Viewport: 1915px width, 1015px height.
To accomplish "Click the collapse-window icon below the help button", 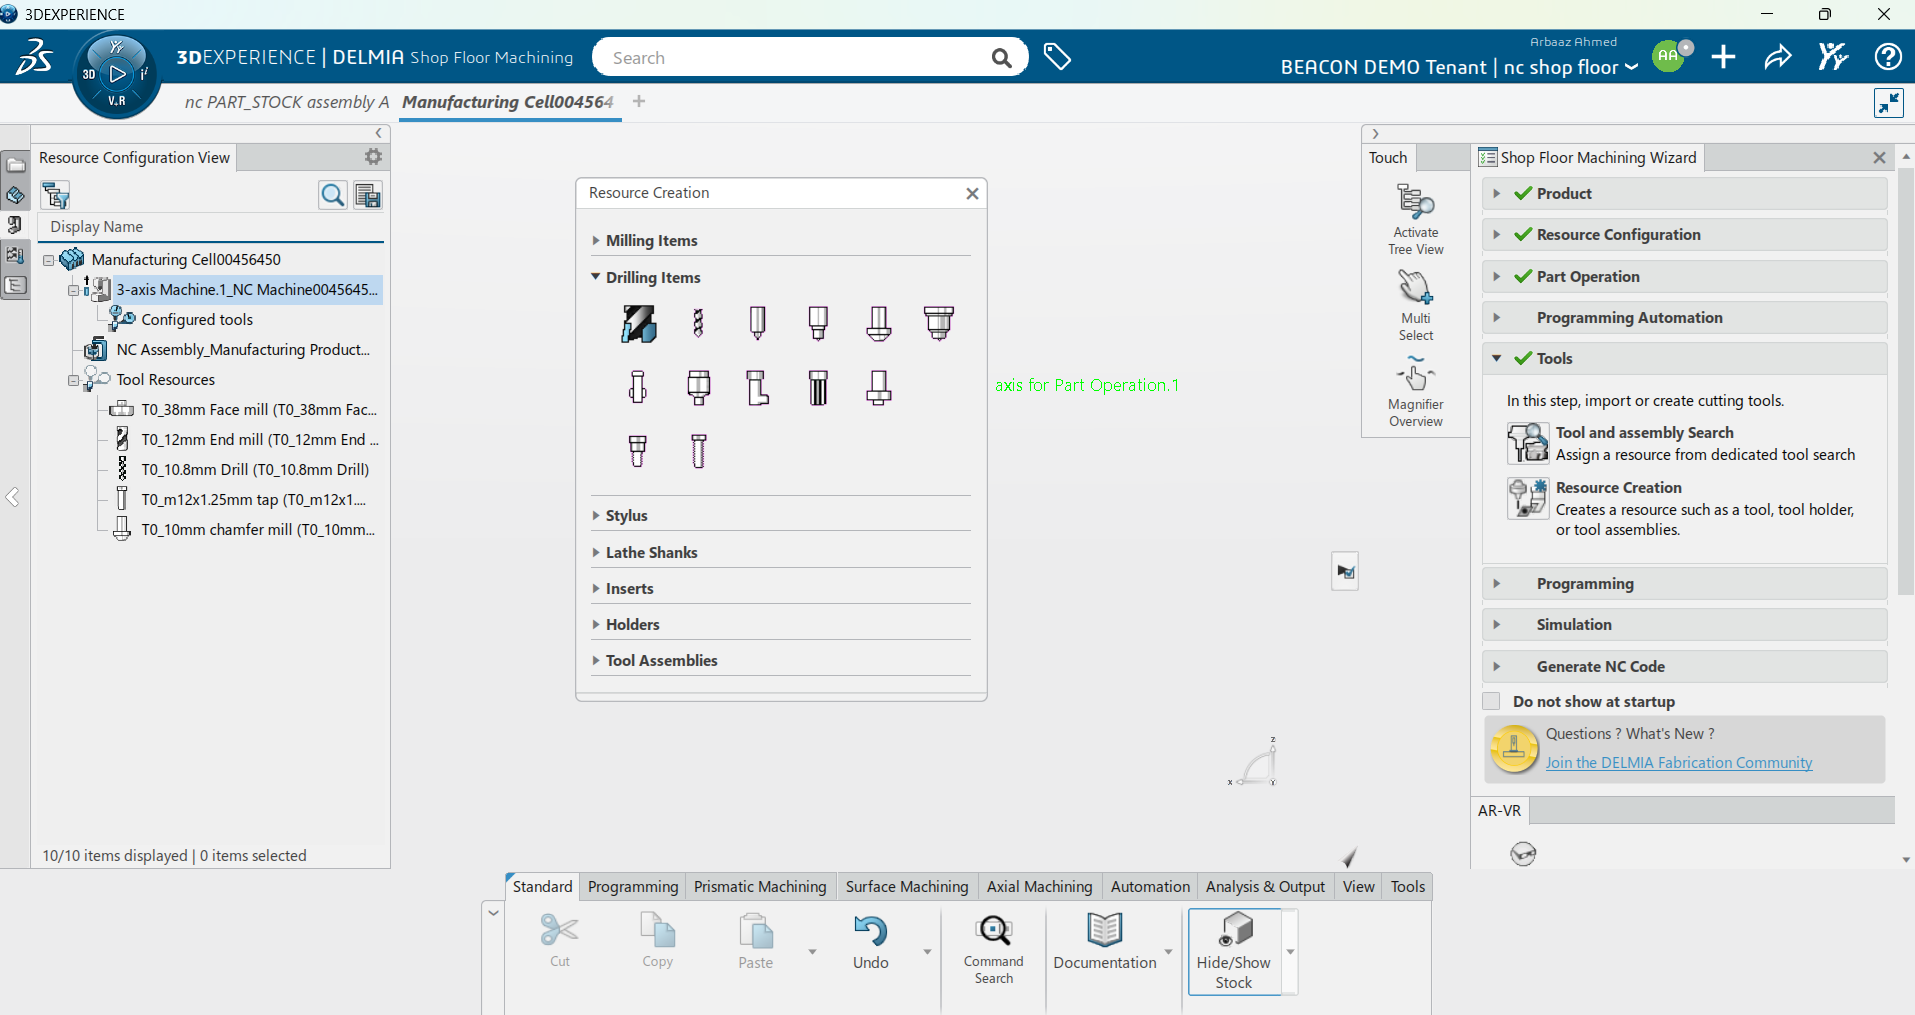I will 1889,102.
